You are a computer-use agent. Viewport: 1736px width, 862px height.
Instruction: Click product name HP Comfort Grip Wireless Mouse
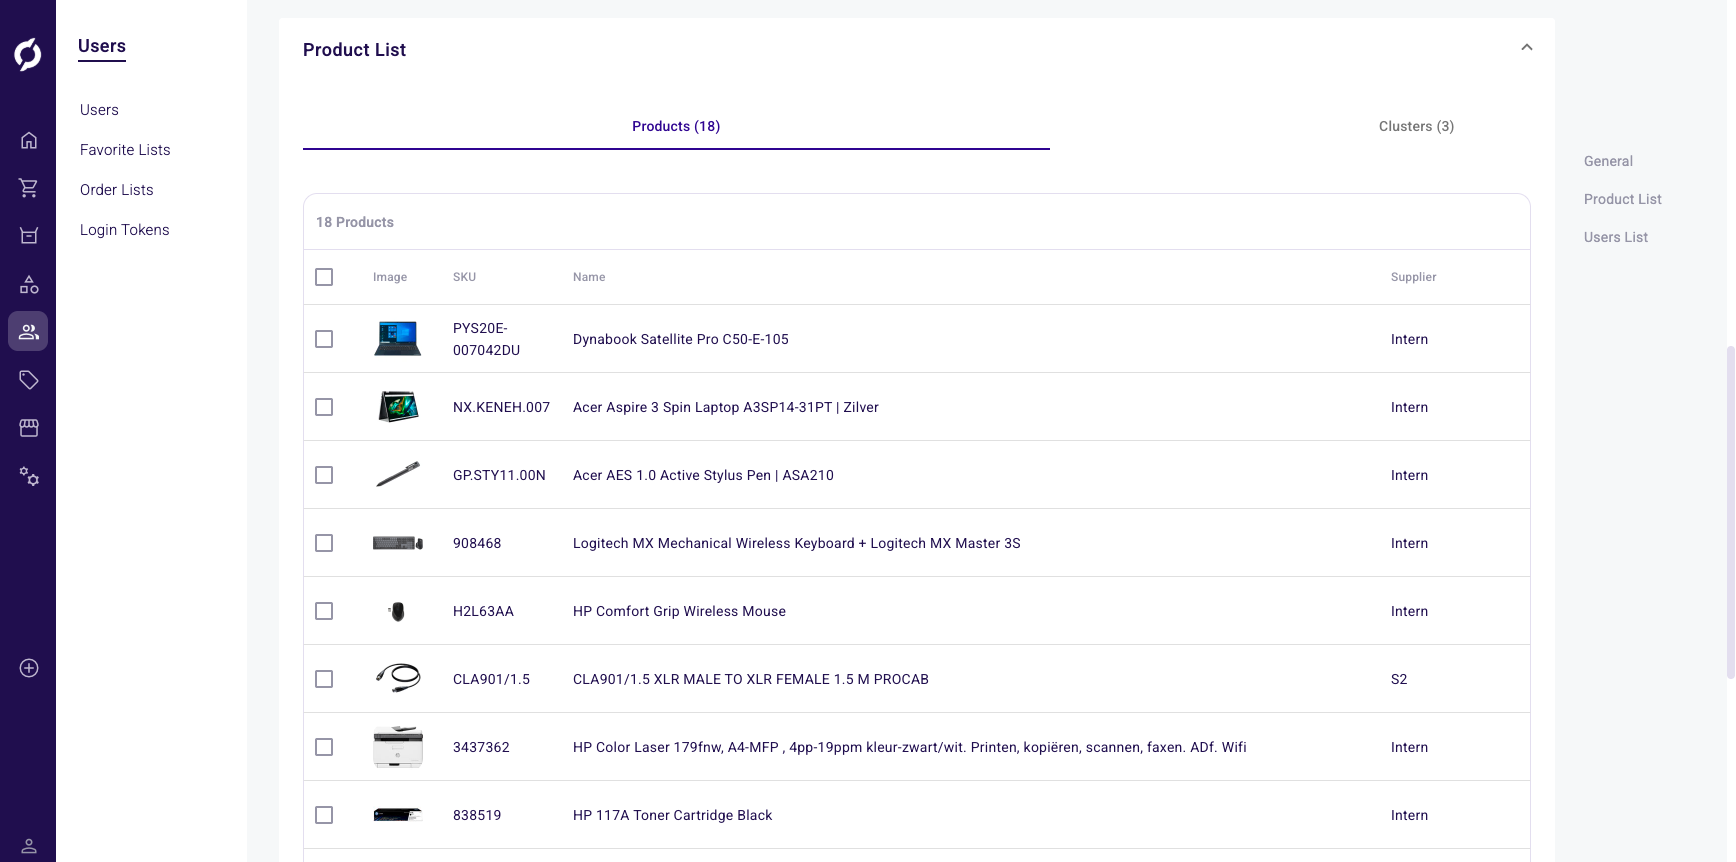pyautogui.click(x=679, y=611)
